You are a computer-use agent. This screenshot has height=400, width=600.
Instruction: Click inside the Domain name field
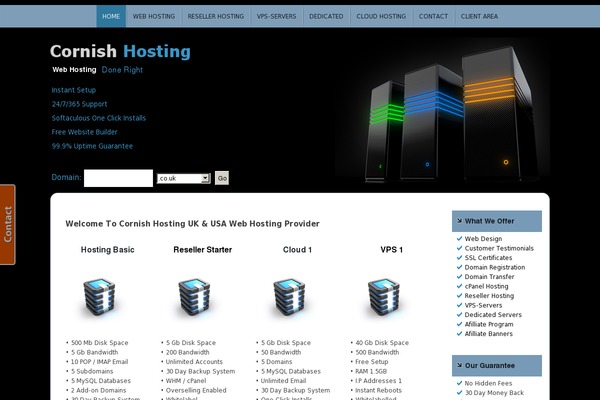pos(118,178)
